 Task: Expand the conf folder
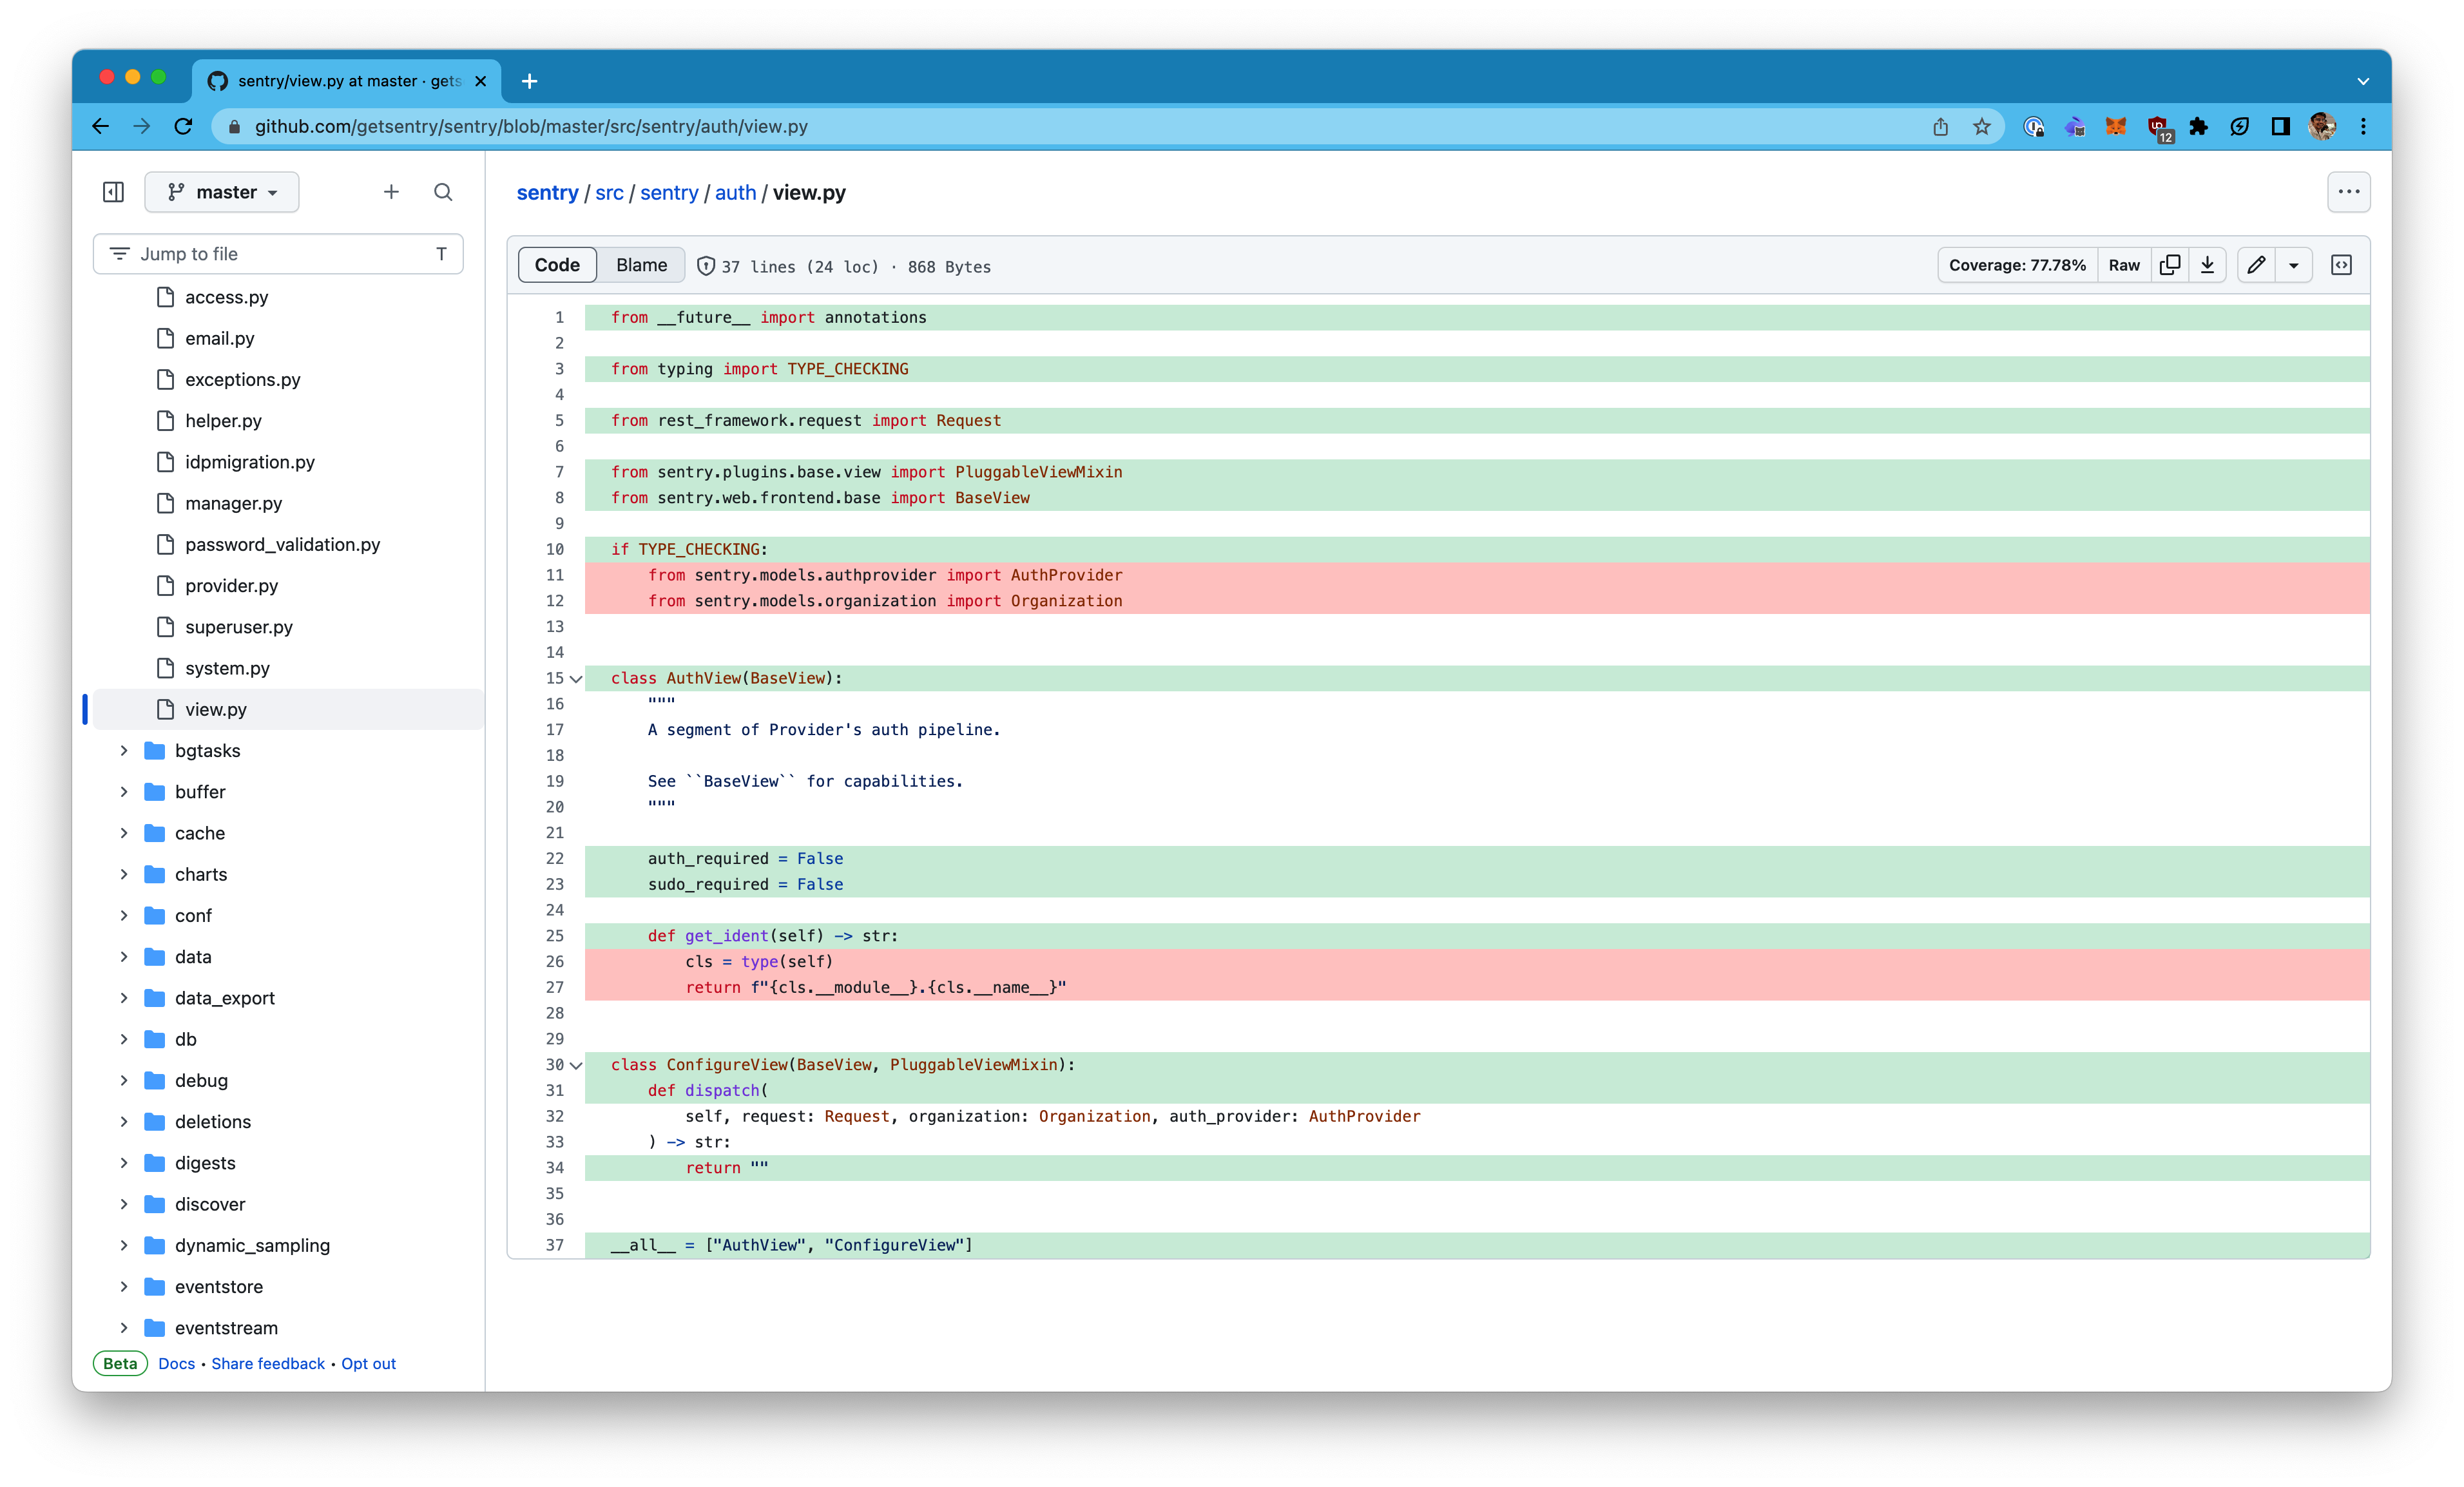pos(124,915)
